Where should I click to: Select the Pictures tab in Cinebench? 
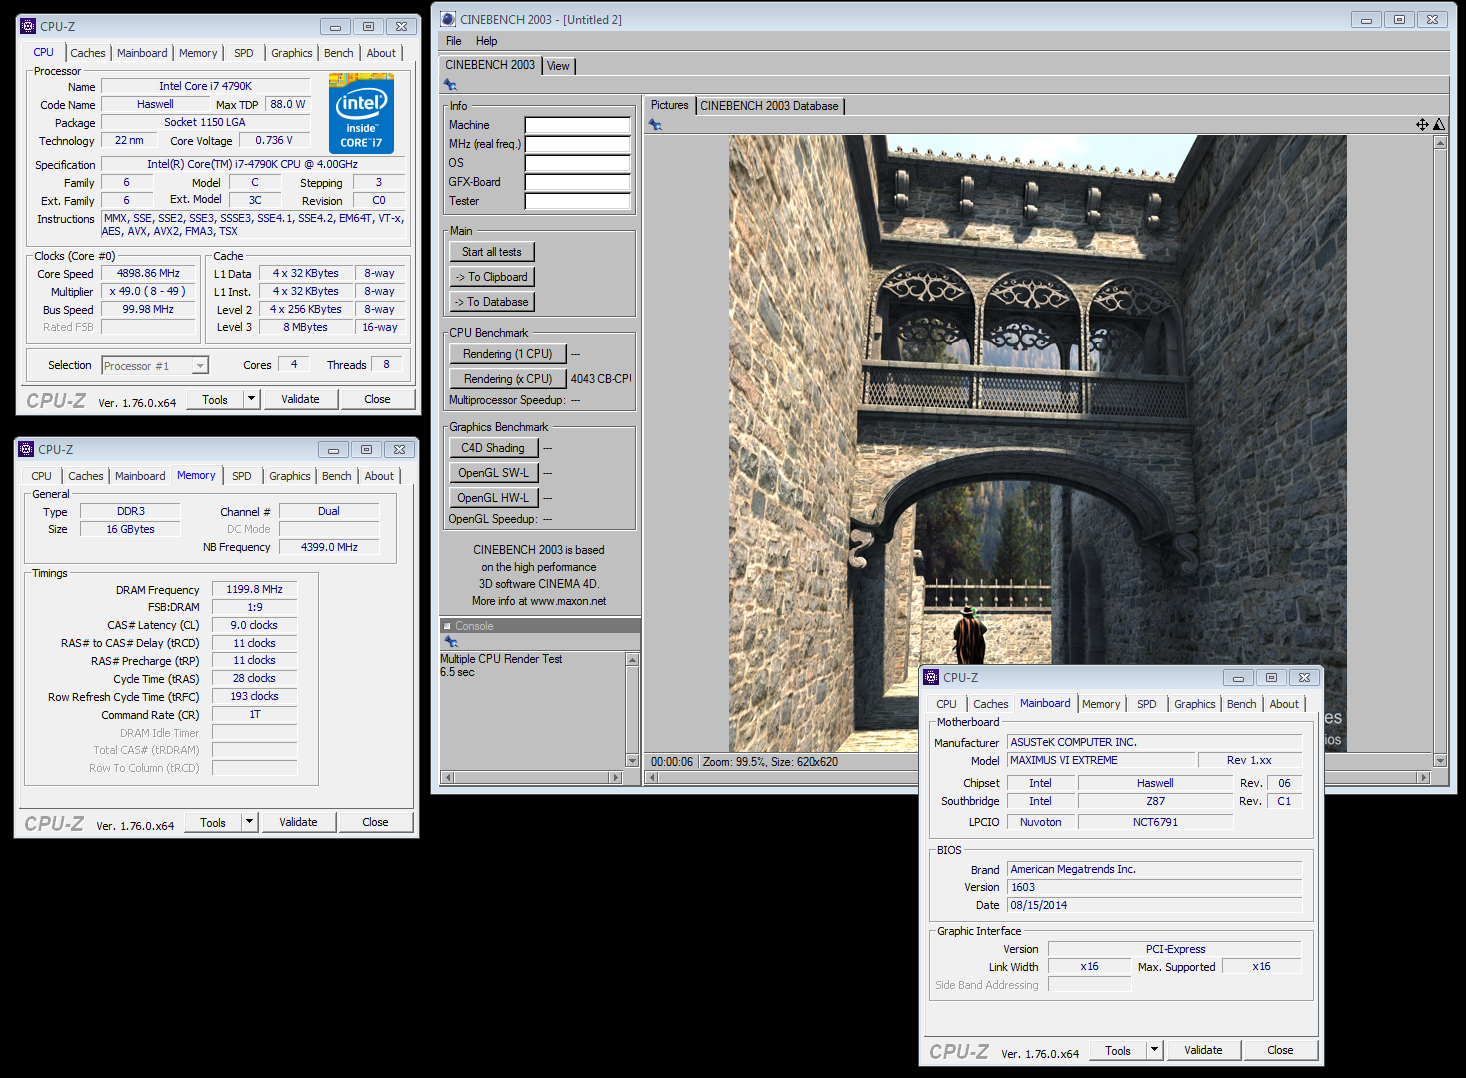point(669,105)
